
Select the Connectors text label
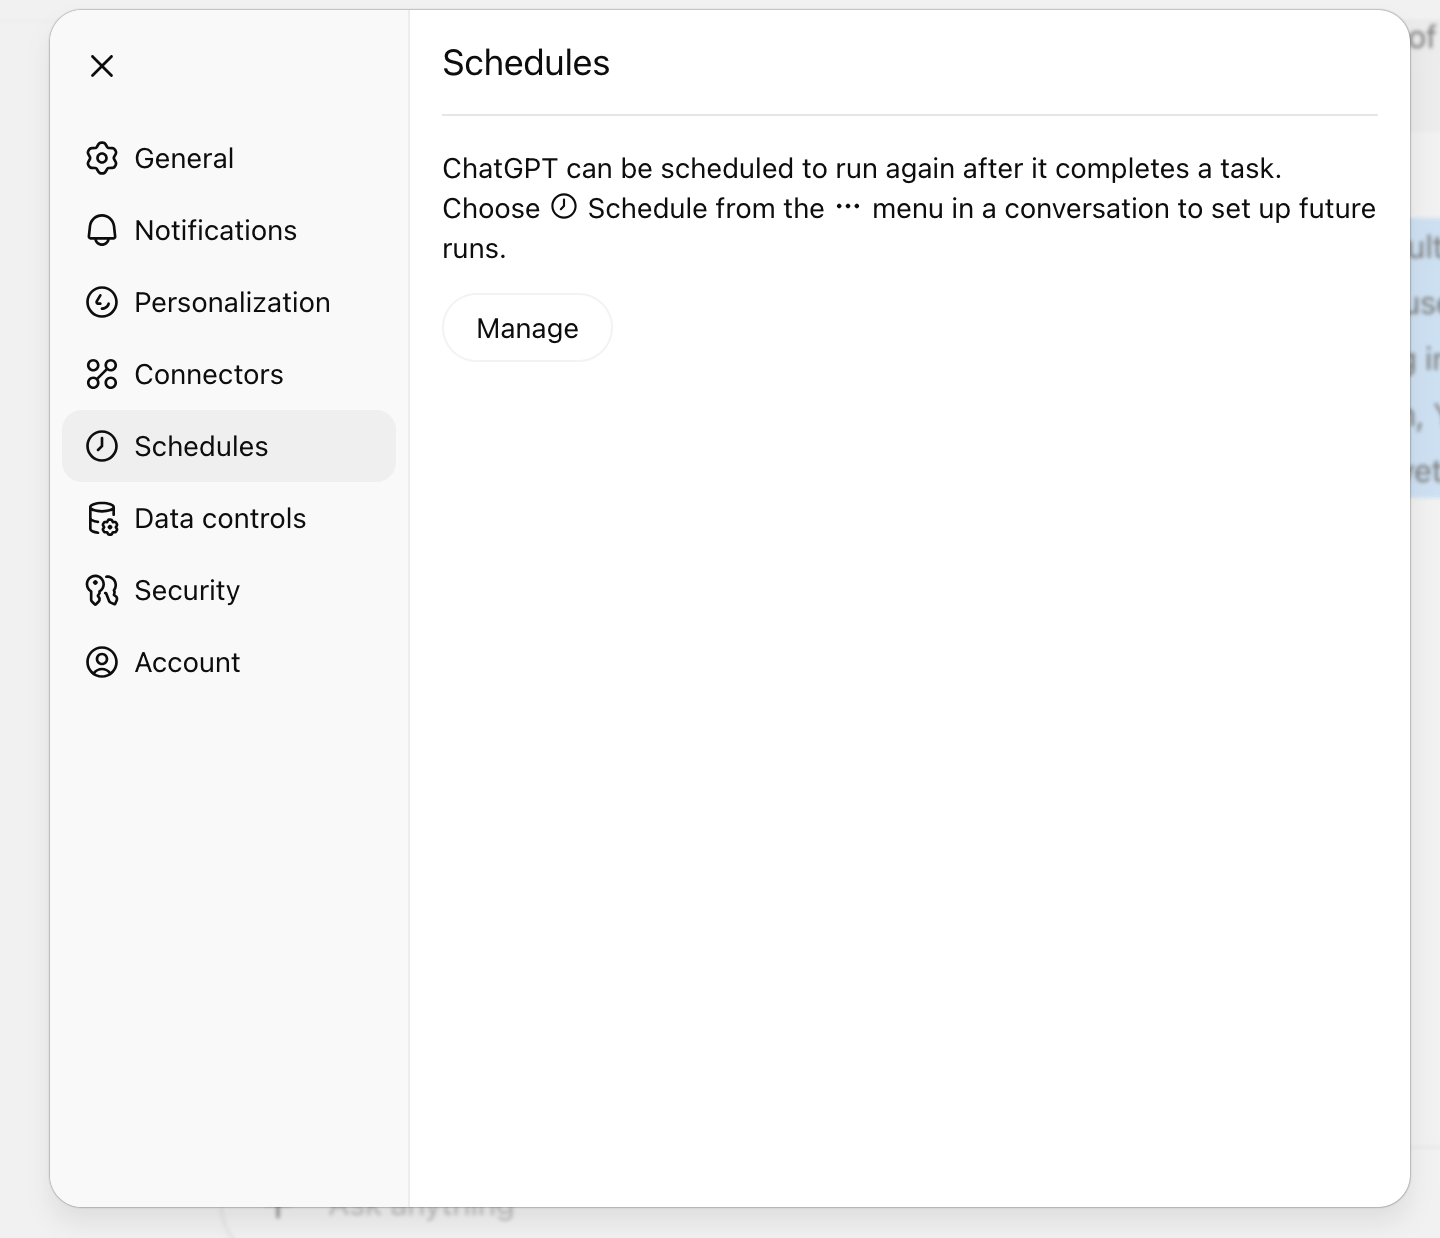coord(209,374)
